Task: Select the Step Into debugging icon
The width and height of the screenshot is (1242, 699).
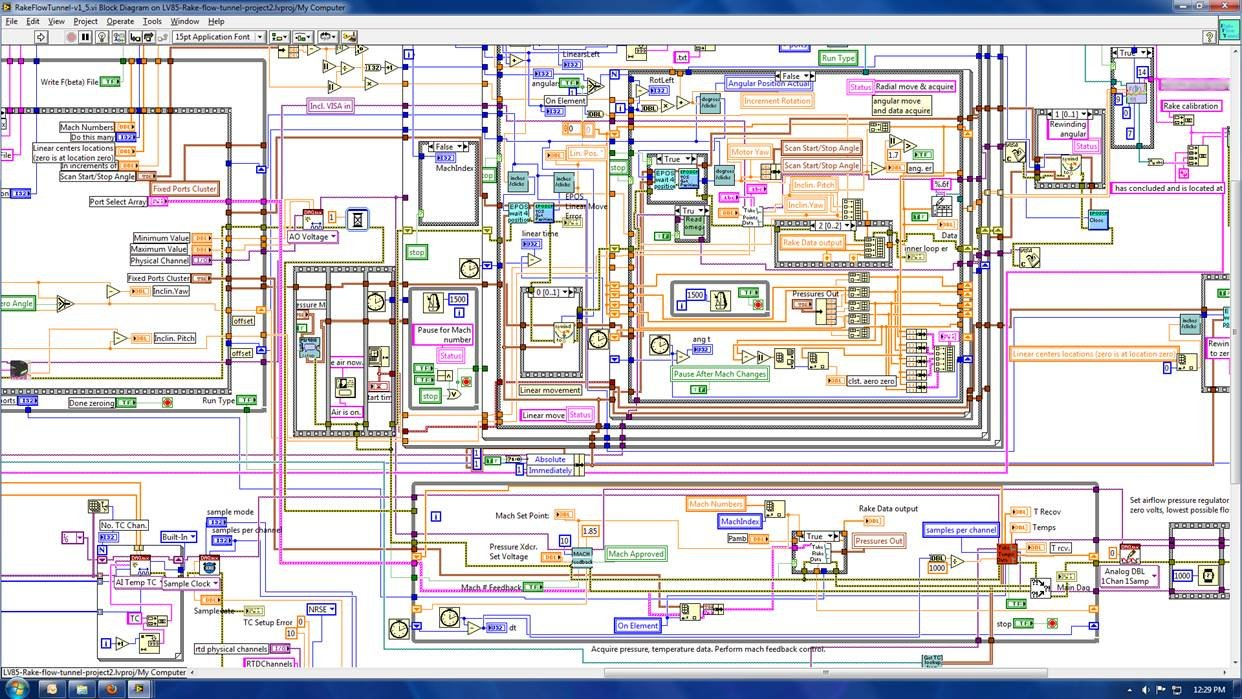Action: coord(136,37)
